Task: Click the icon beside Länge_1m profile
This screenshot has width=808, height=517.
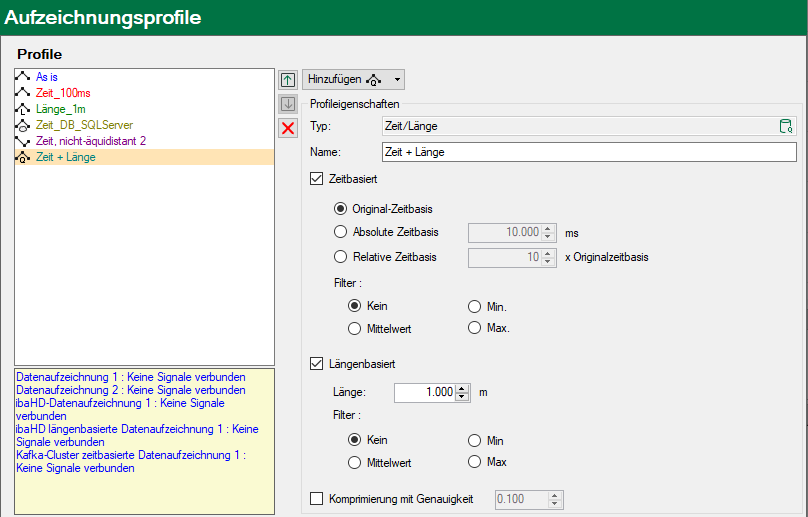Action: (x=24, y=109)
